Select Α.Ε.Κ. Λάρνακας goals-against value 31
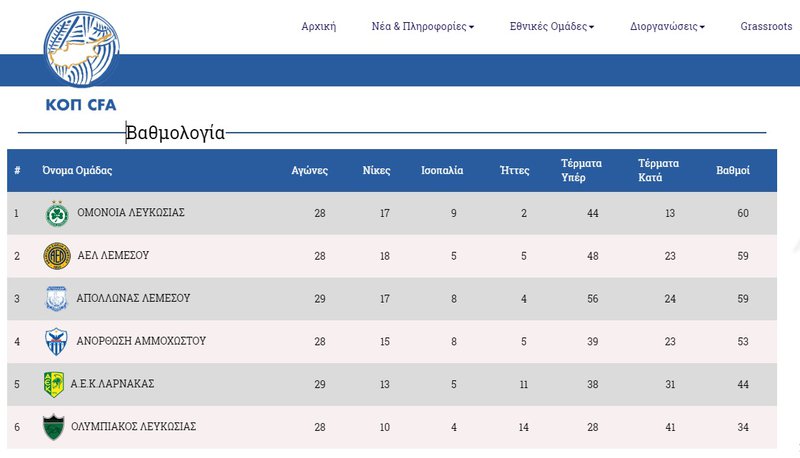The image size is (800, 458). (670, 385)
